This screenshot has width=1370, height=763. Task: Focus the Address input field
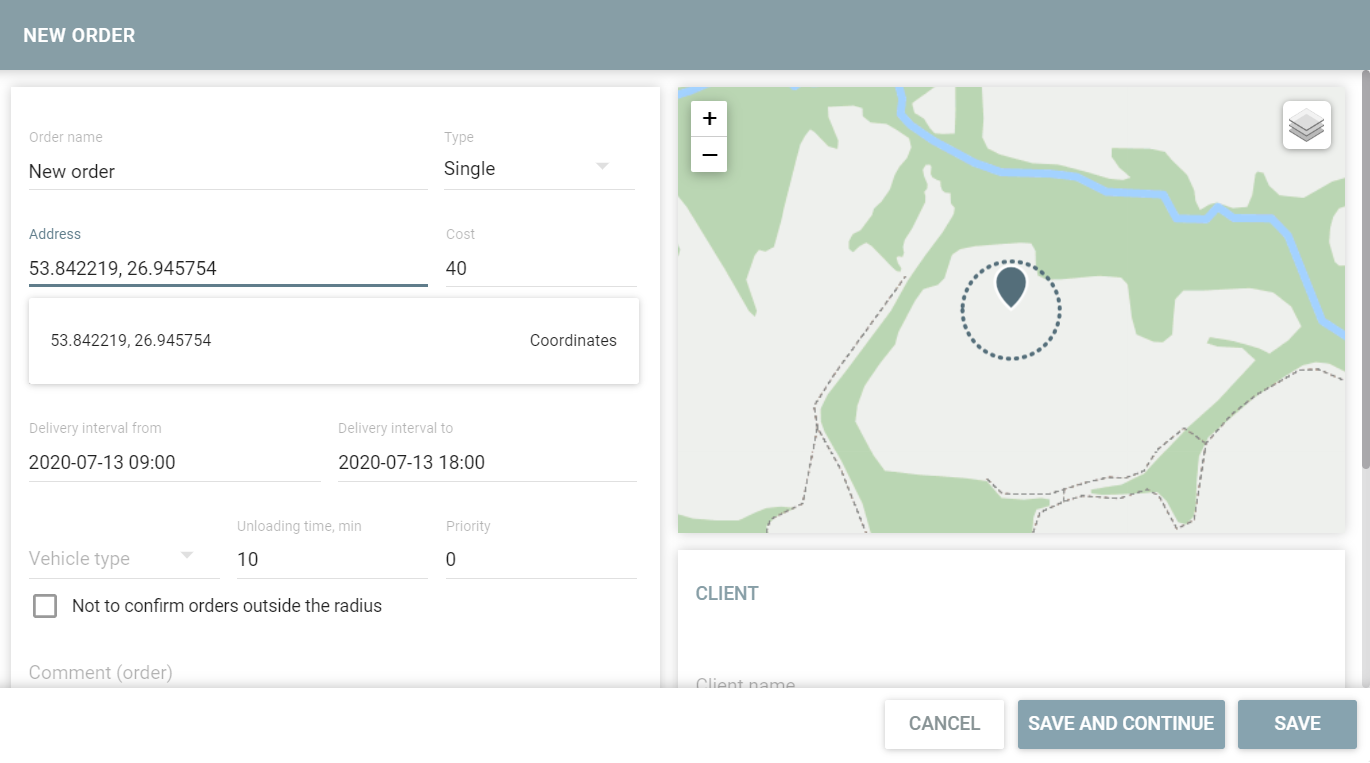coord(227,268)
